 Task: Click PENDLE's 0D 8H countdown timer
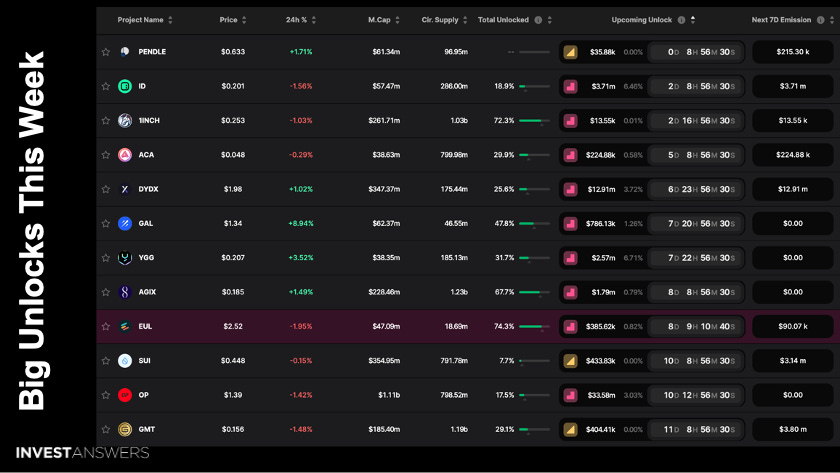(695, 52)
